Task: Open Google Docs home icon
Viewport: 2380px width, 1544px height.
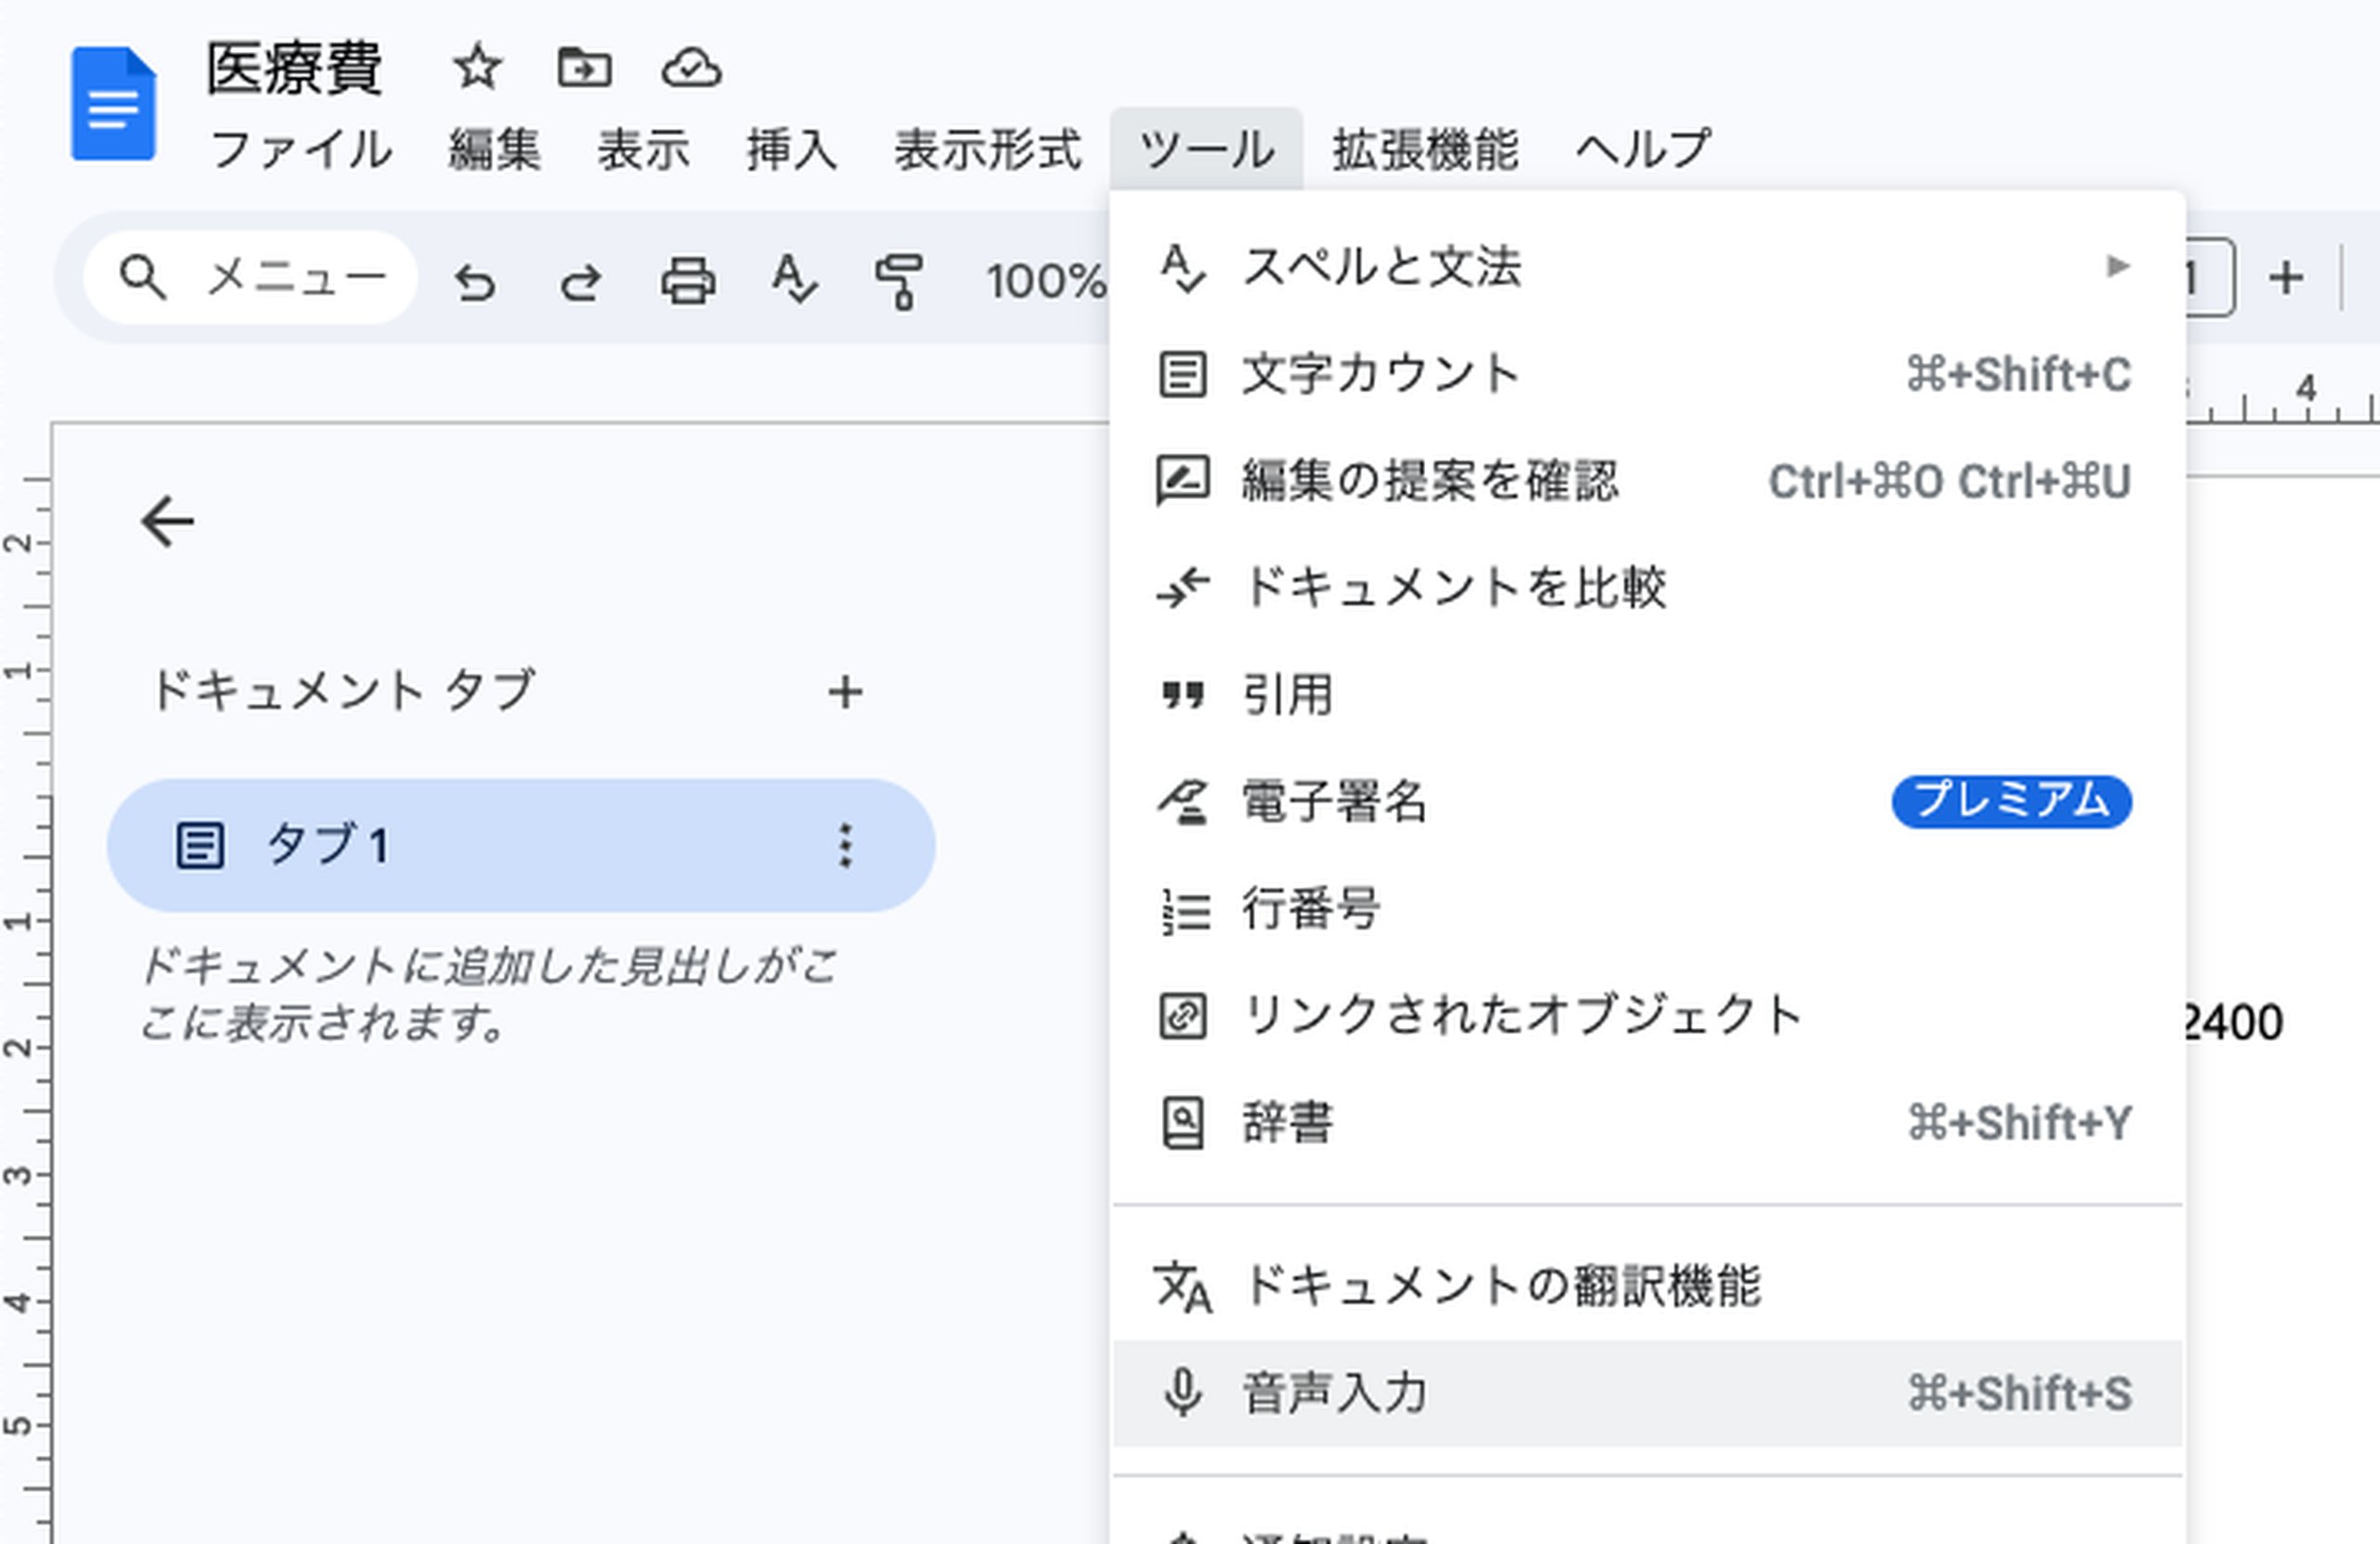Action: [x=113, y=103]
